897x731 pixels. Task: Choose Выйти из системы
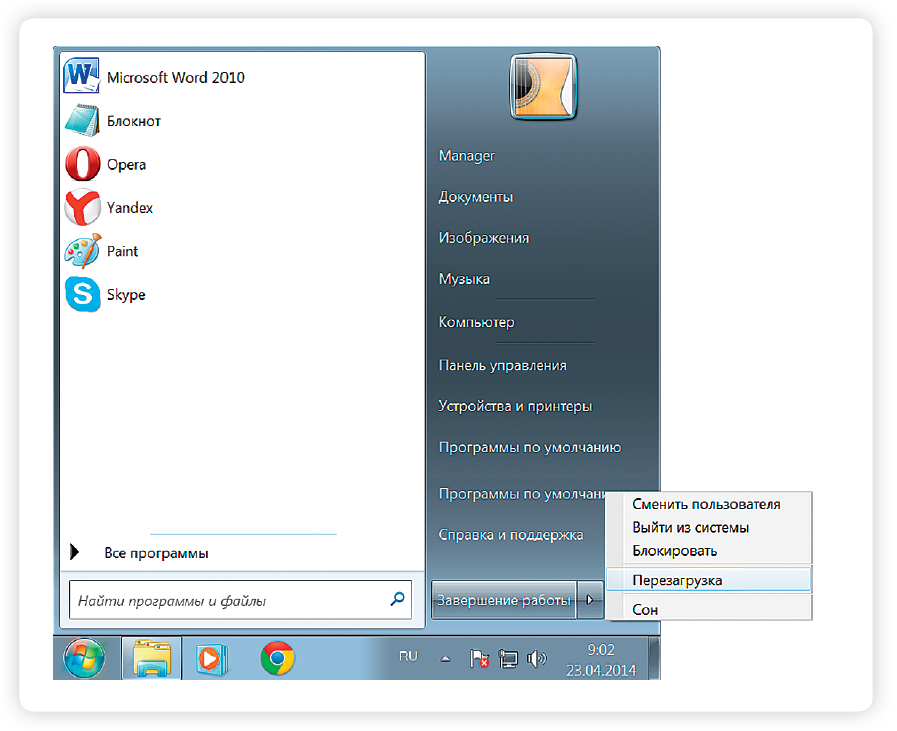pos(690,527)
